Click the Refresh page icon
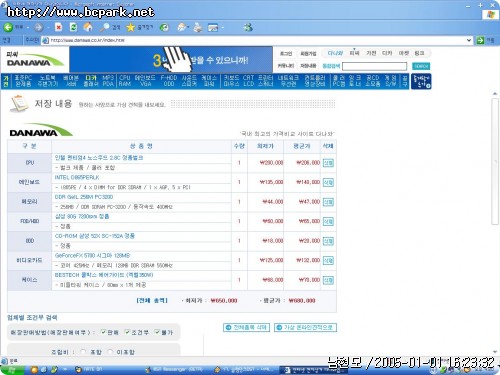 tap(73, 27)
